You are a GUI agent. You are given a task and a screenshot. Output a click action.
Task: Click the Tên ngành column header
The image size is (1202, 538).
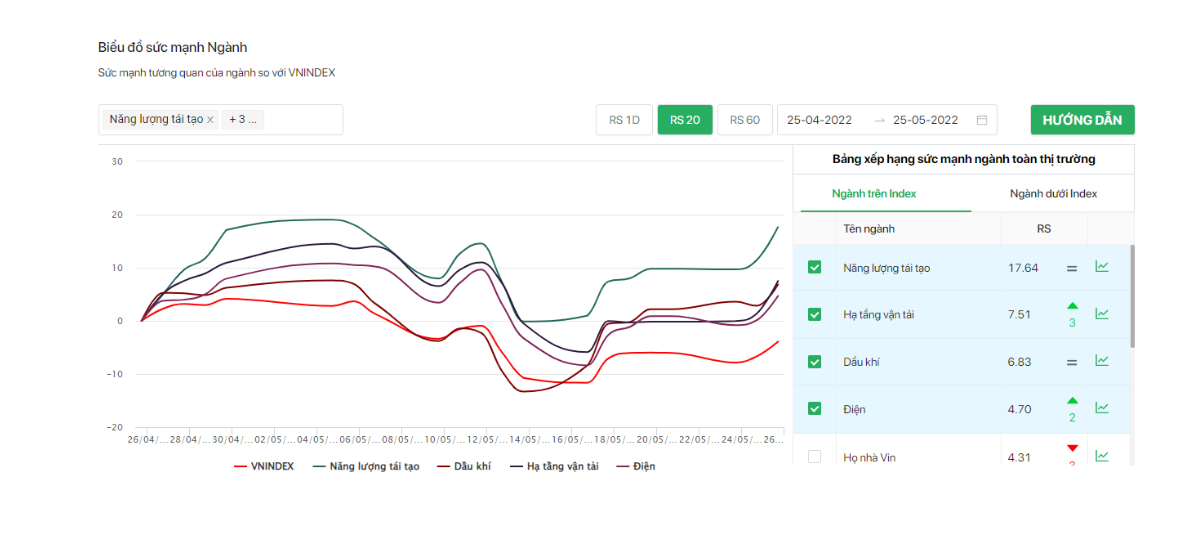[869, 229]
